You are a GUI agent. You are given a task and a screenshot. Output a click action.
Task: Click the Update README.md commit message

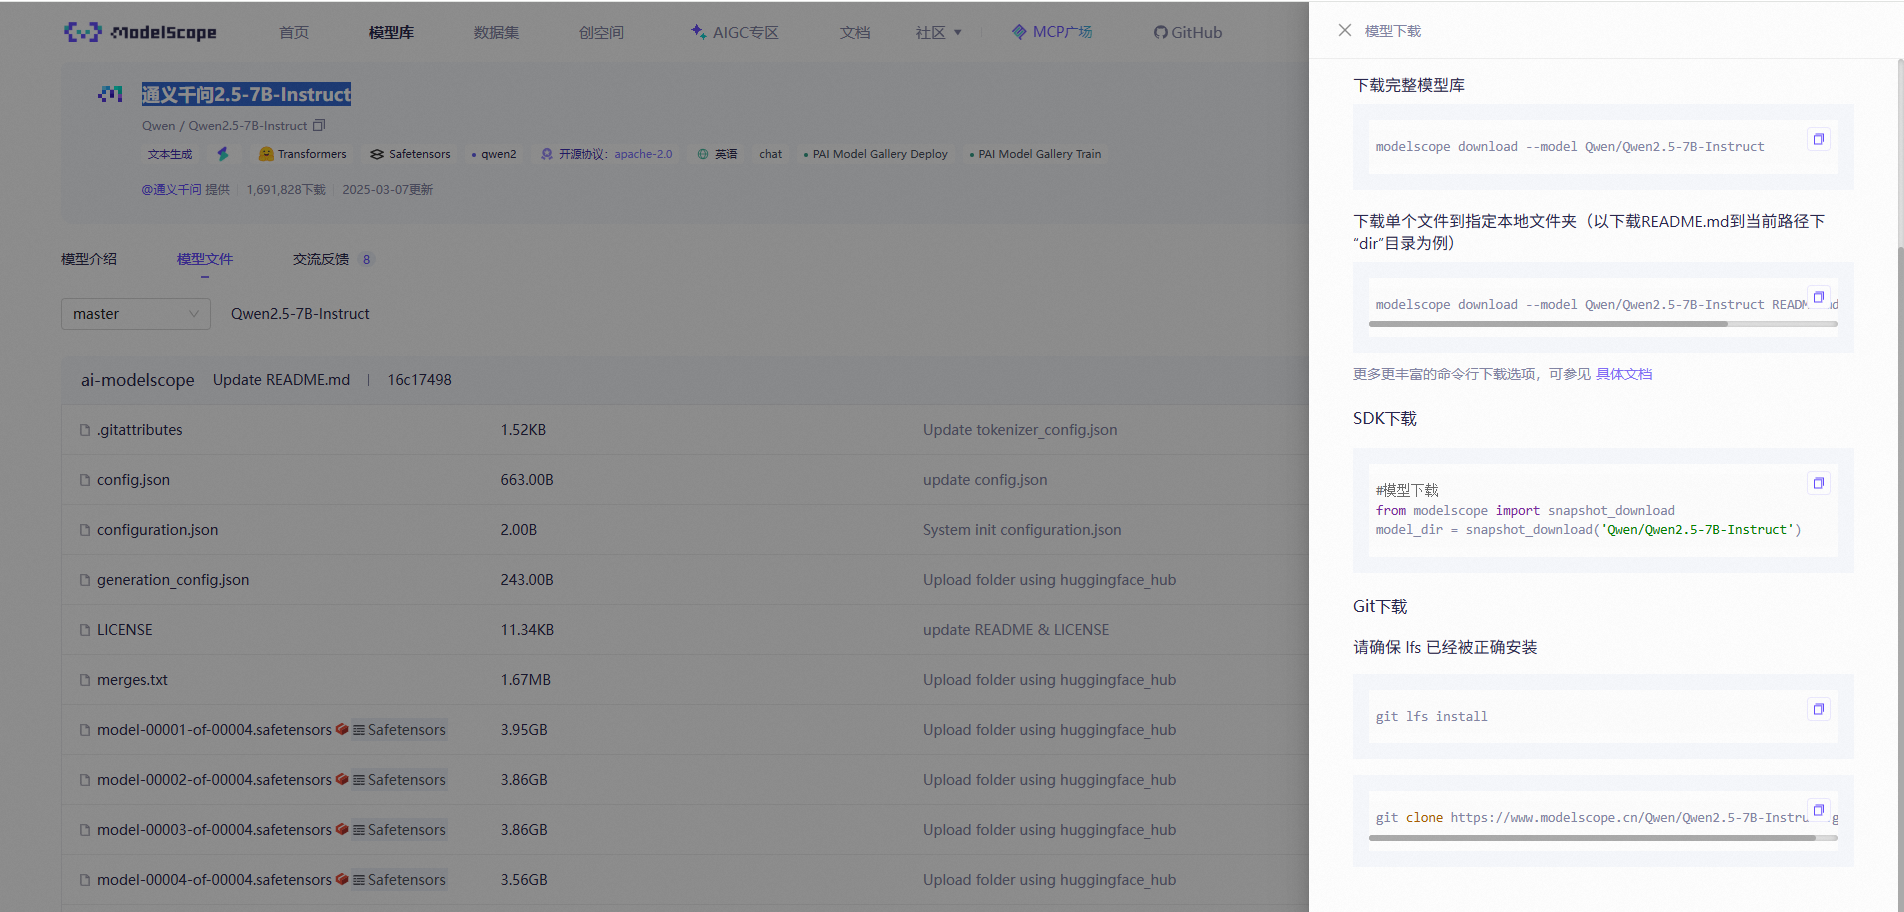click(x=281, y=380)
